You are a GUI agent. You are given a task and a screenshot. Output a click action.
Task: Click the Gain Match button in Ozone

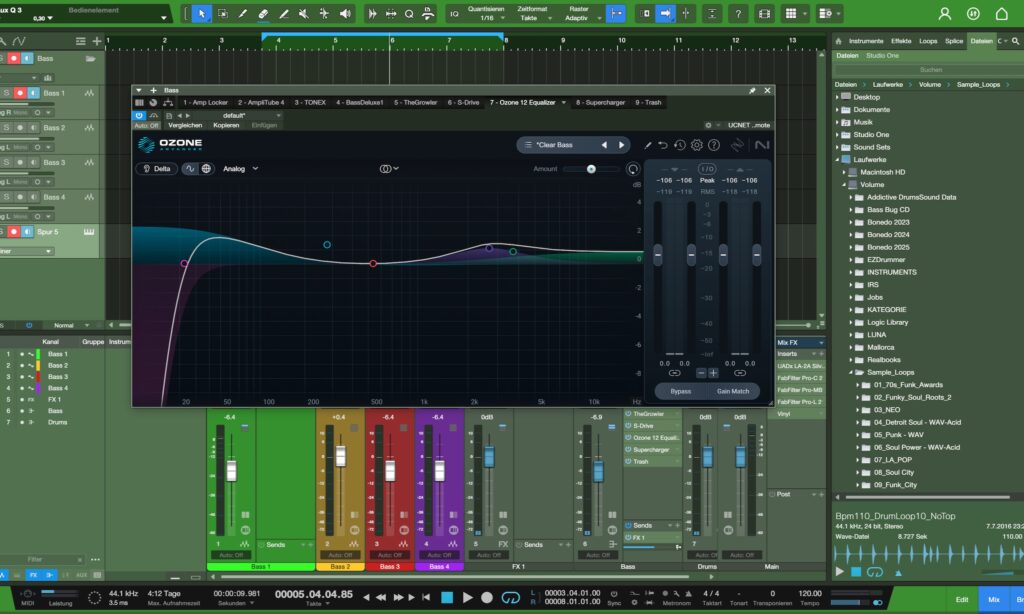pos(731,391)
